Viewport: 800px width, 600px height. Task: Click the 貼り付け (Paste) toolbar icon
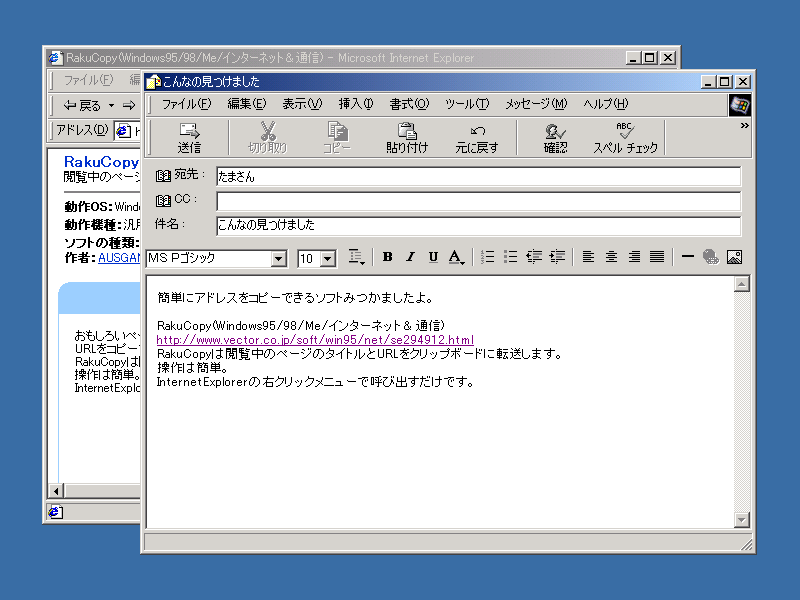pyautogui.click(x=407, y=131)
